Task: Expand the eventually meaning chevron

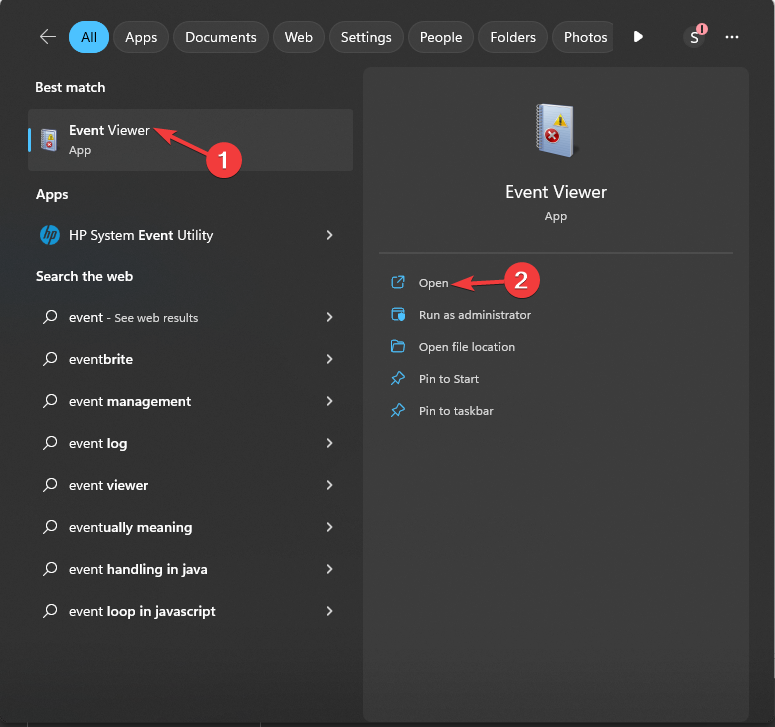Action: tap(329, 527)
